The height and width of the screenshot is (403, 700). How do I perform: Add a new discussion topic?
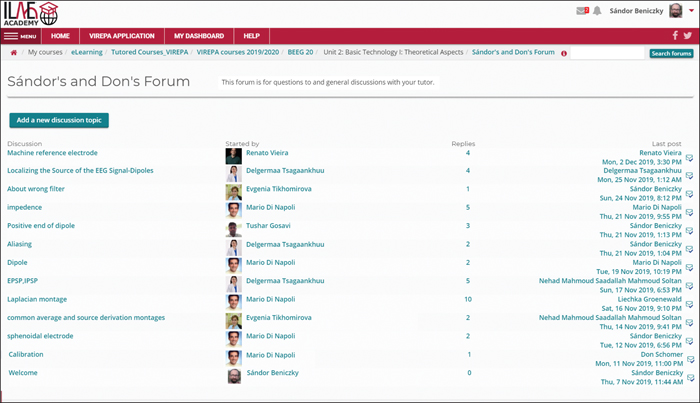[x=59, y=120]
